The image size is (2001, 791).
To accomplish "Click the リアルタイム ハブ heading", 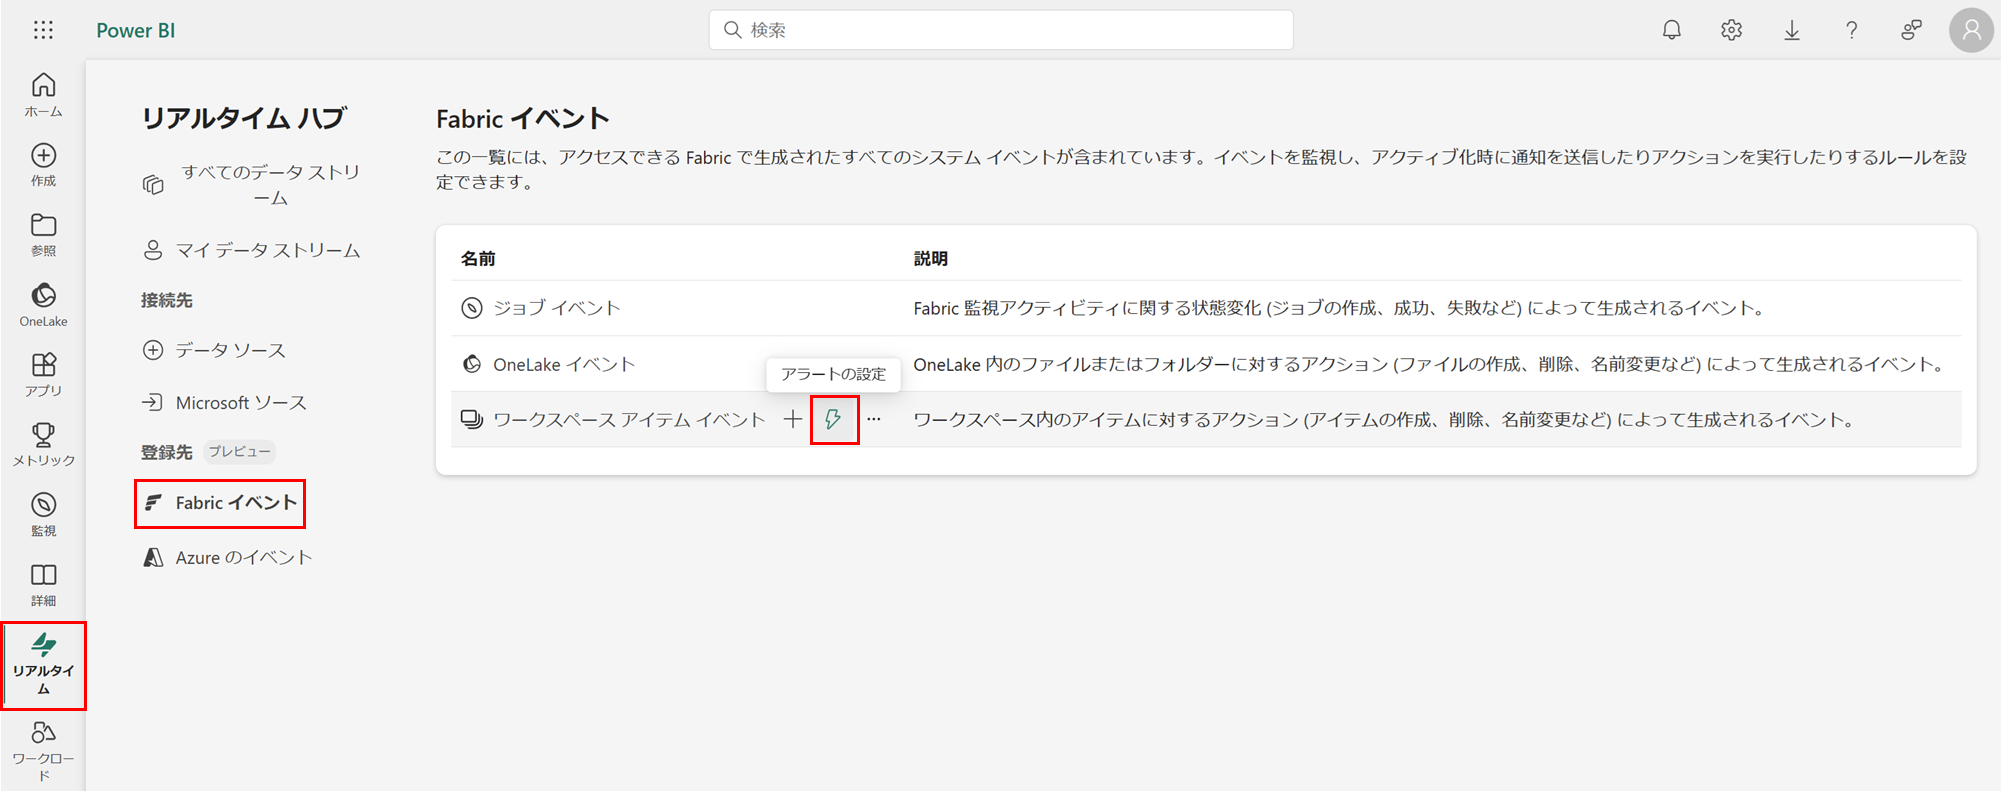I will [x=243, y=118].
